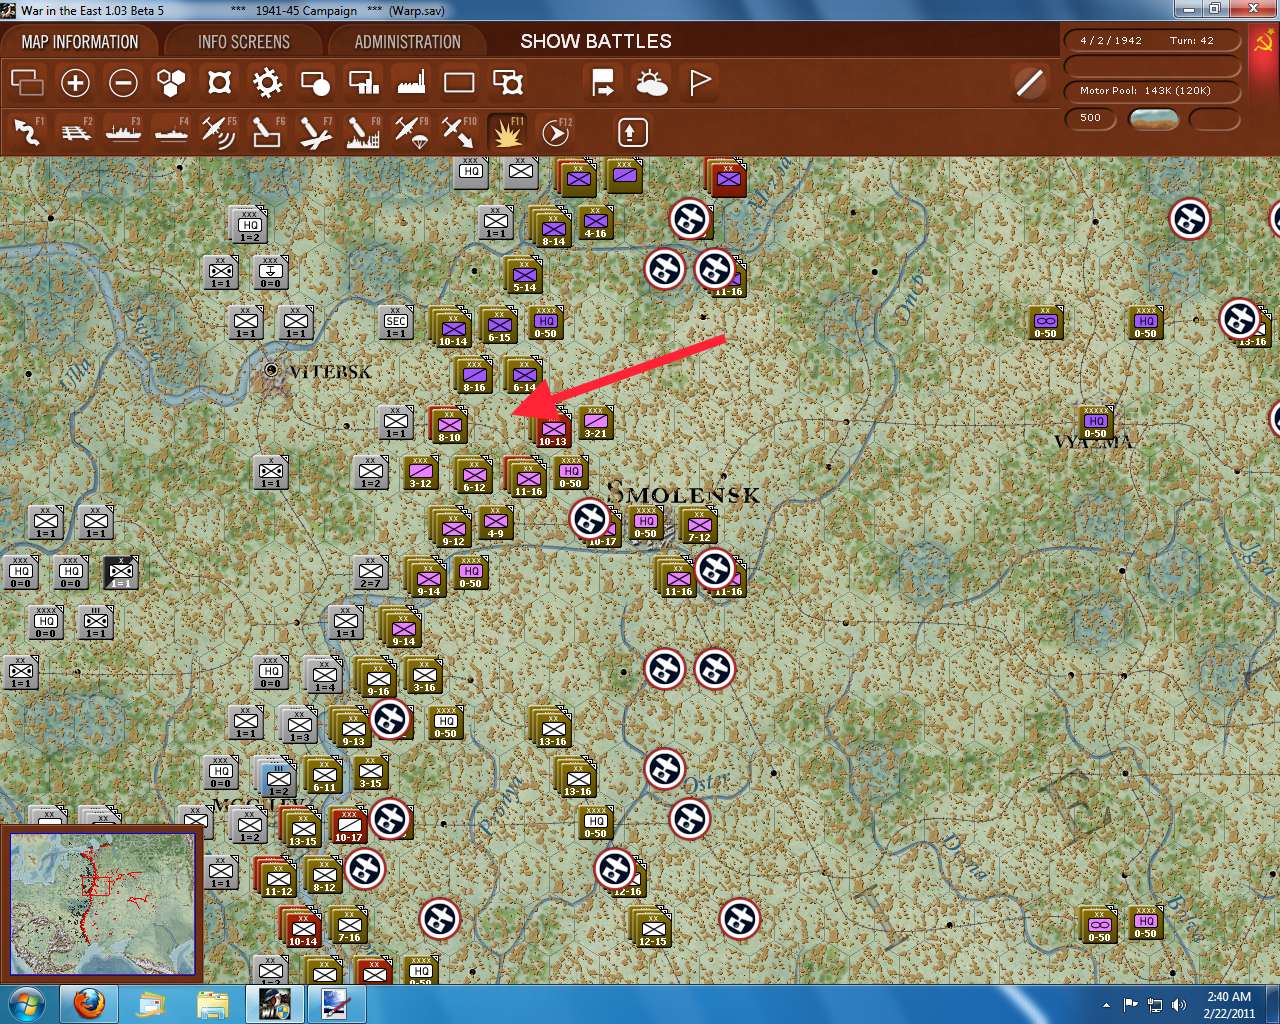1280x1024 pixels.
Task: Select the red 8-10 unit counter
Action: 449,424
